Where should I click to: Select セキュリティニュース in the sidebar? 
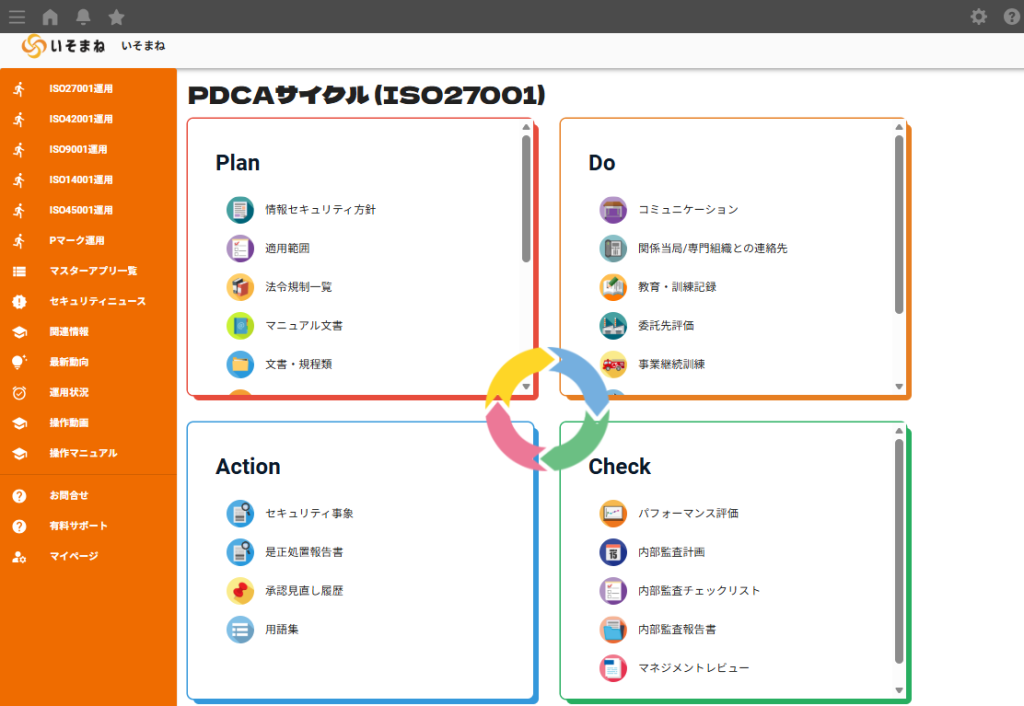pyautogui.click(x=97, y=301)
